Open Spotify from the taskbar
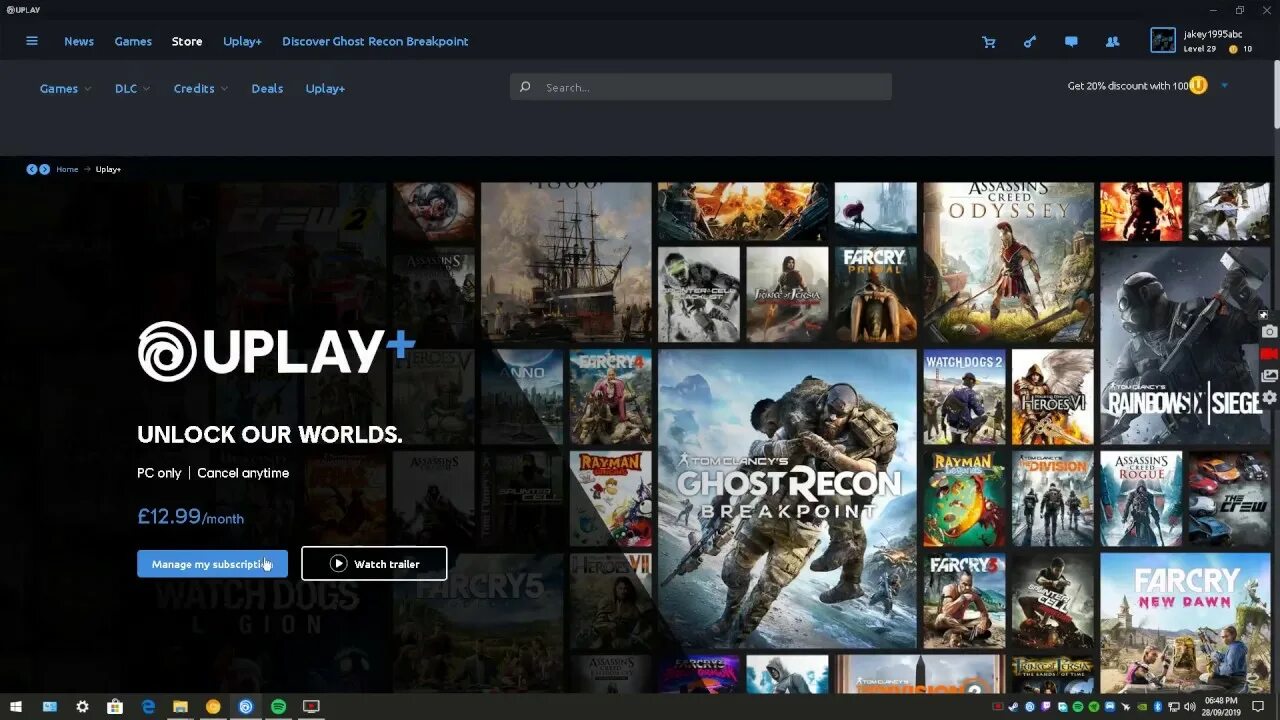The width and height of the screenshot is (1280, 720). [278, 707]
